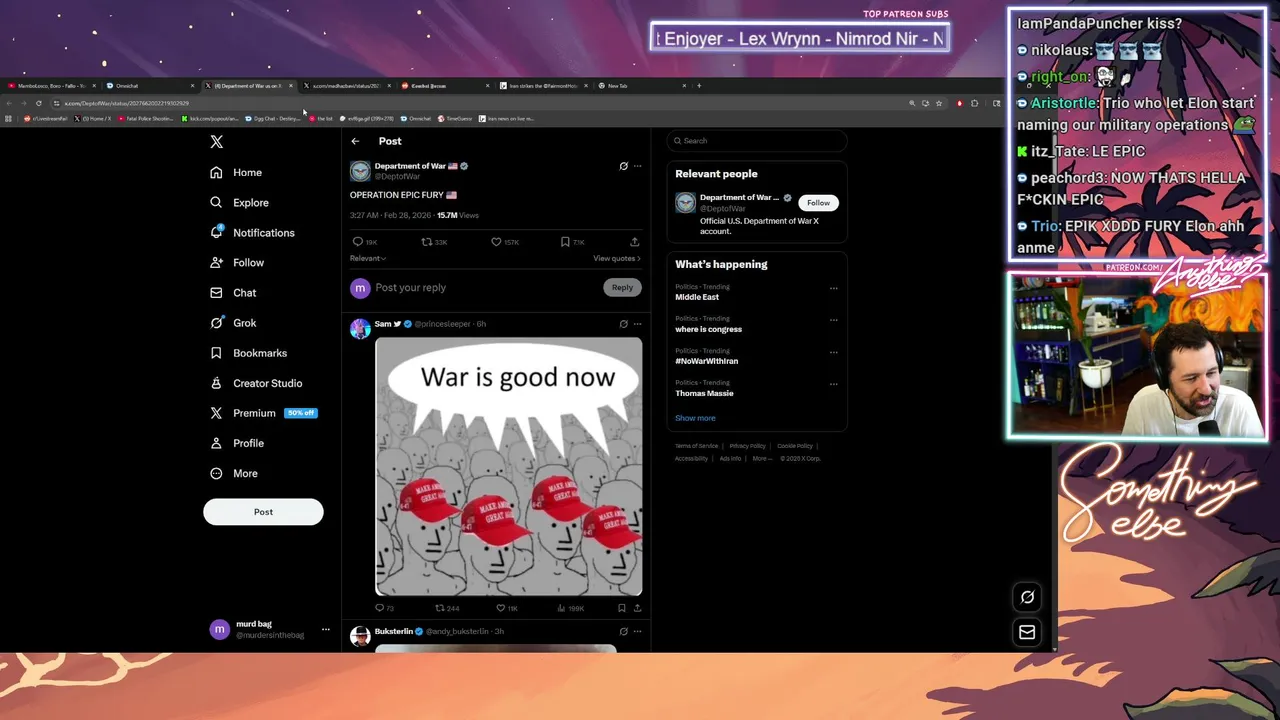Bookmark Sam's reply
The width and height of the screenshot is (1280, 720).
click(622, 608)
